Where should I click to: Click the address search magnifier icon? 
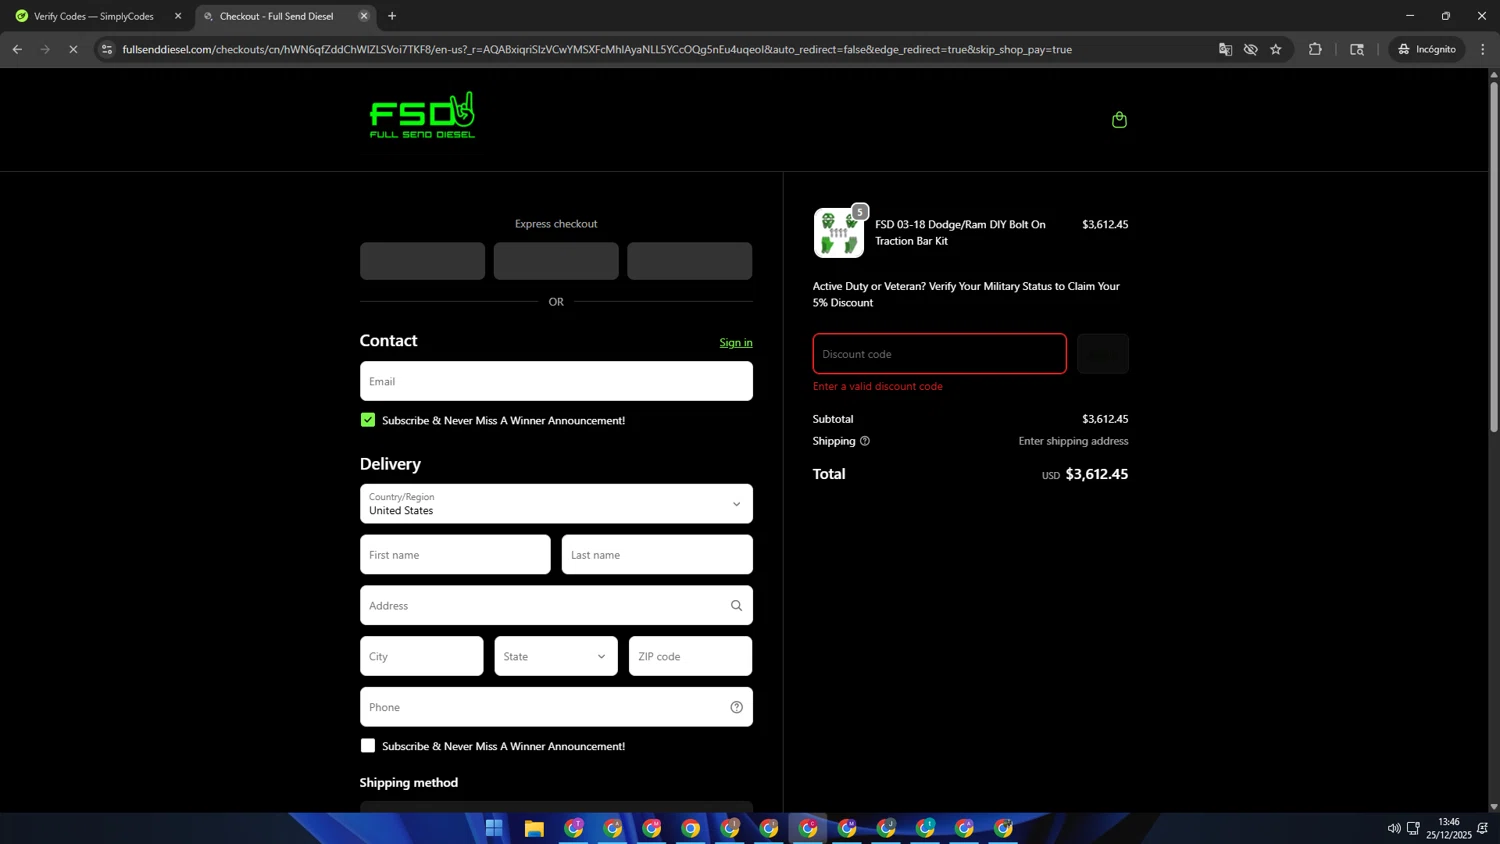pos(736,606)
